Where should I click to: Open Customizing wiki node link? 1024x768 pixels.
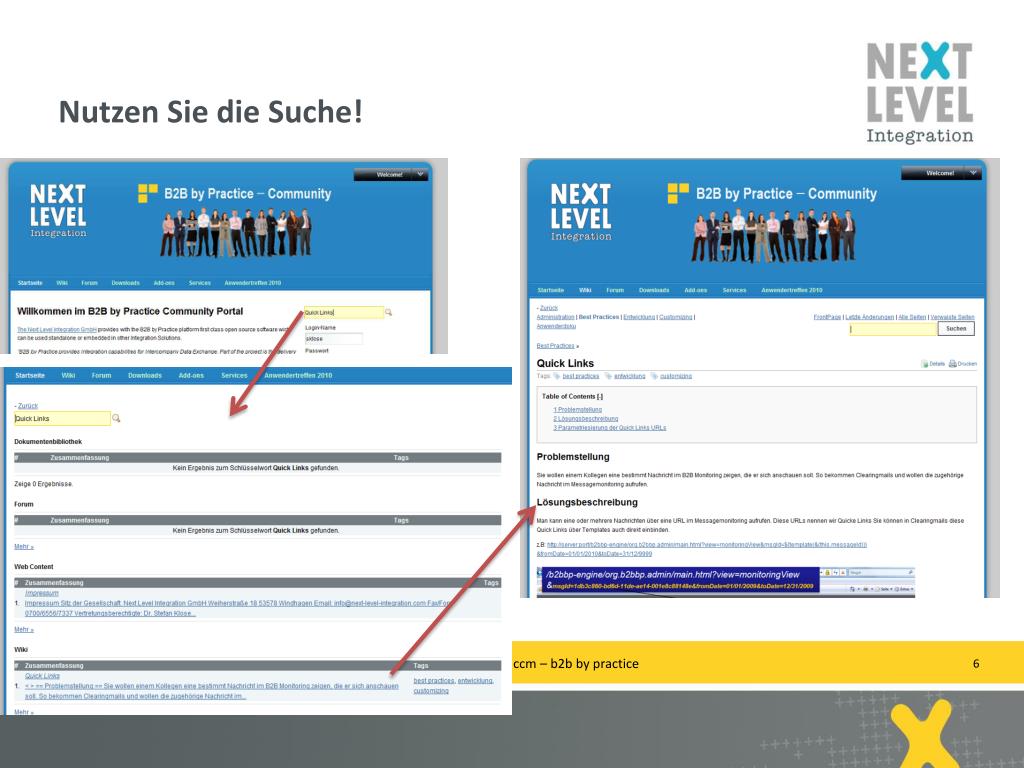[675, 317]
